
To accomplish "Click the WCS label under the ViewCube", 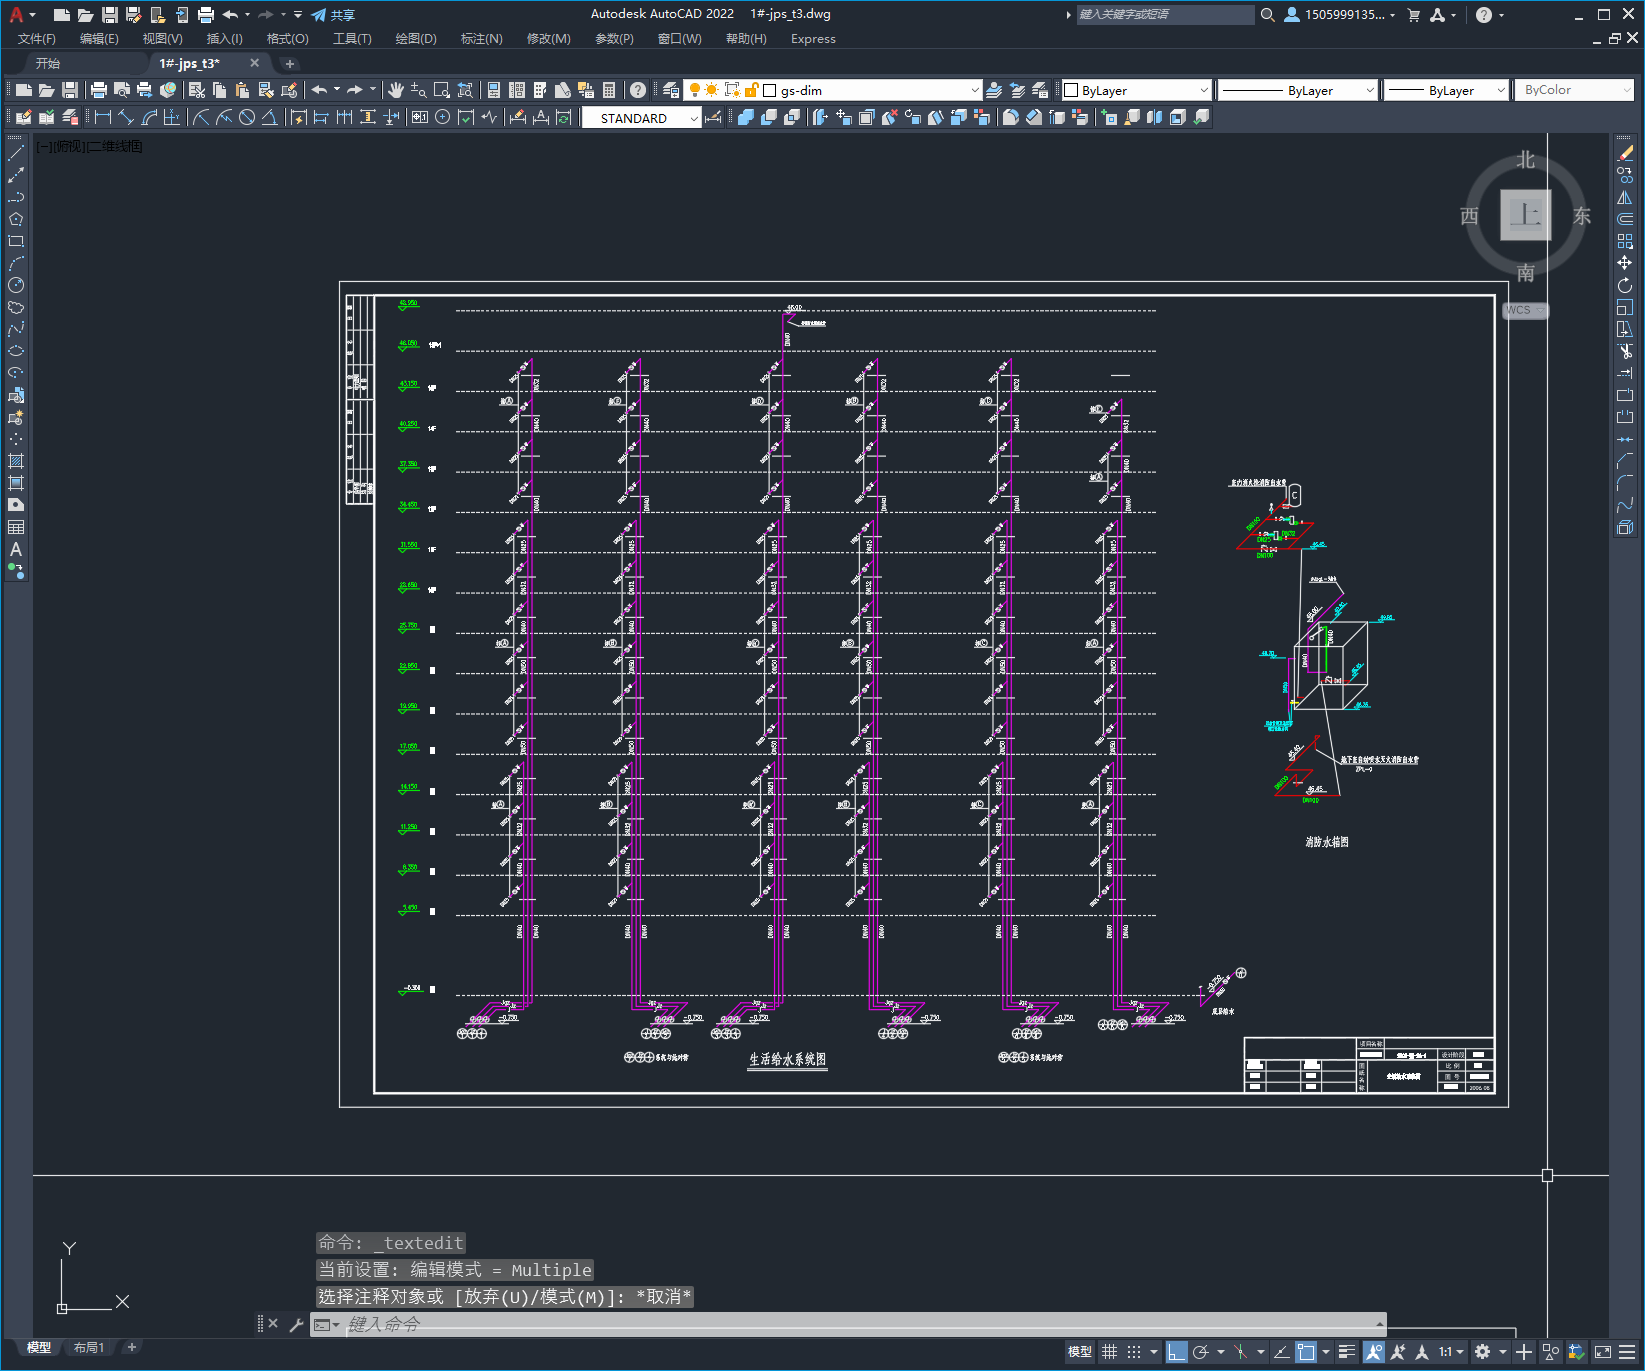I will [1518, 310].
